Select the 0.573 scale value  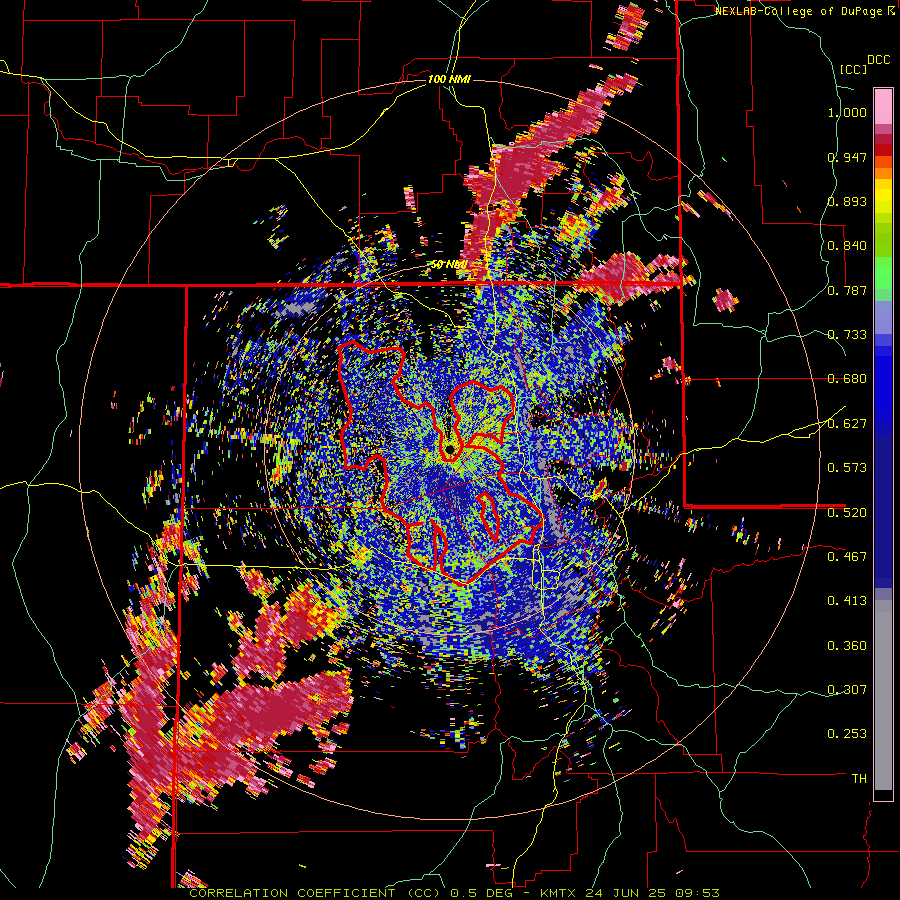(847, 468)
